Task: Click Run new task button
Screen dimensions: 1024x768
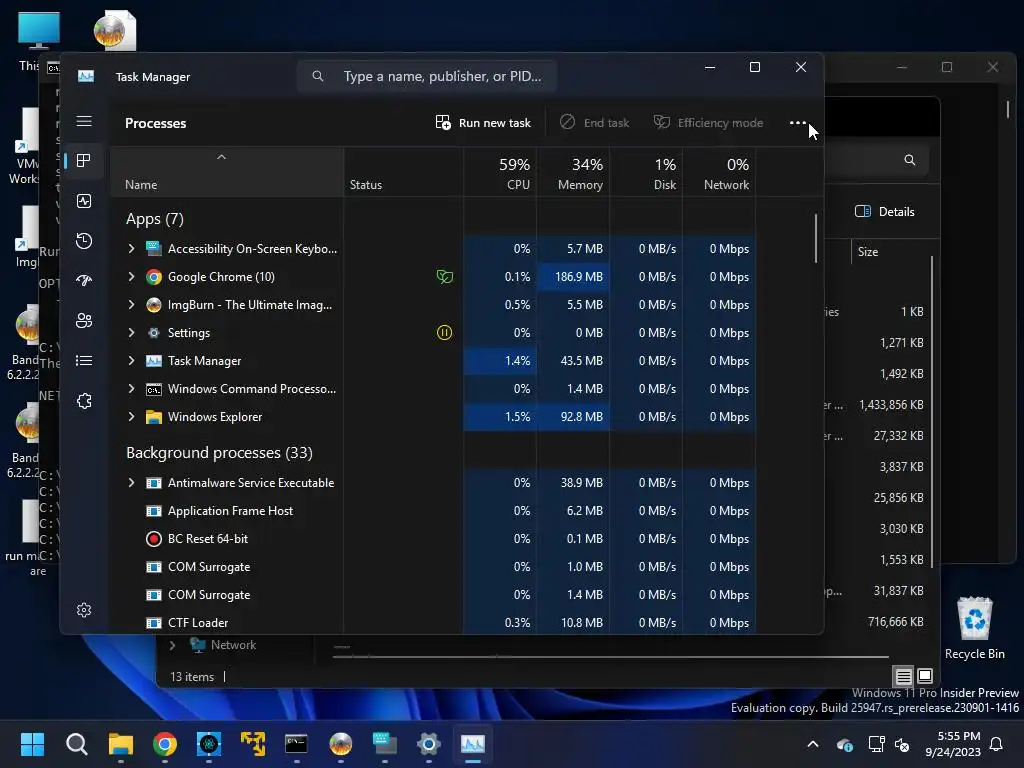Action: pyautogui.click(x=483, y=123)
